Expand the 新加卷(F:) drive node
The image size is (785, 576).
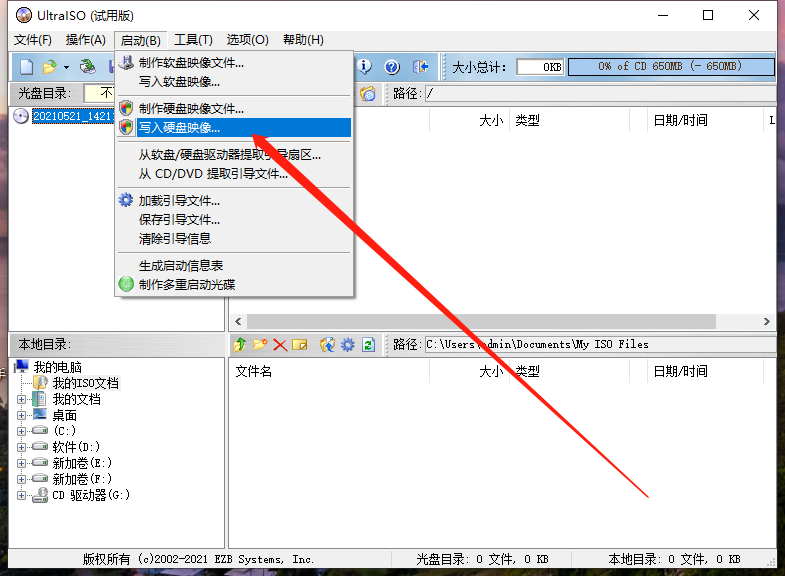[21, 479]
